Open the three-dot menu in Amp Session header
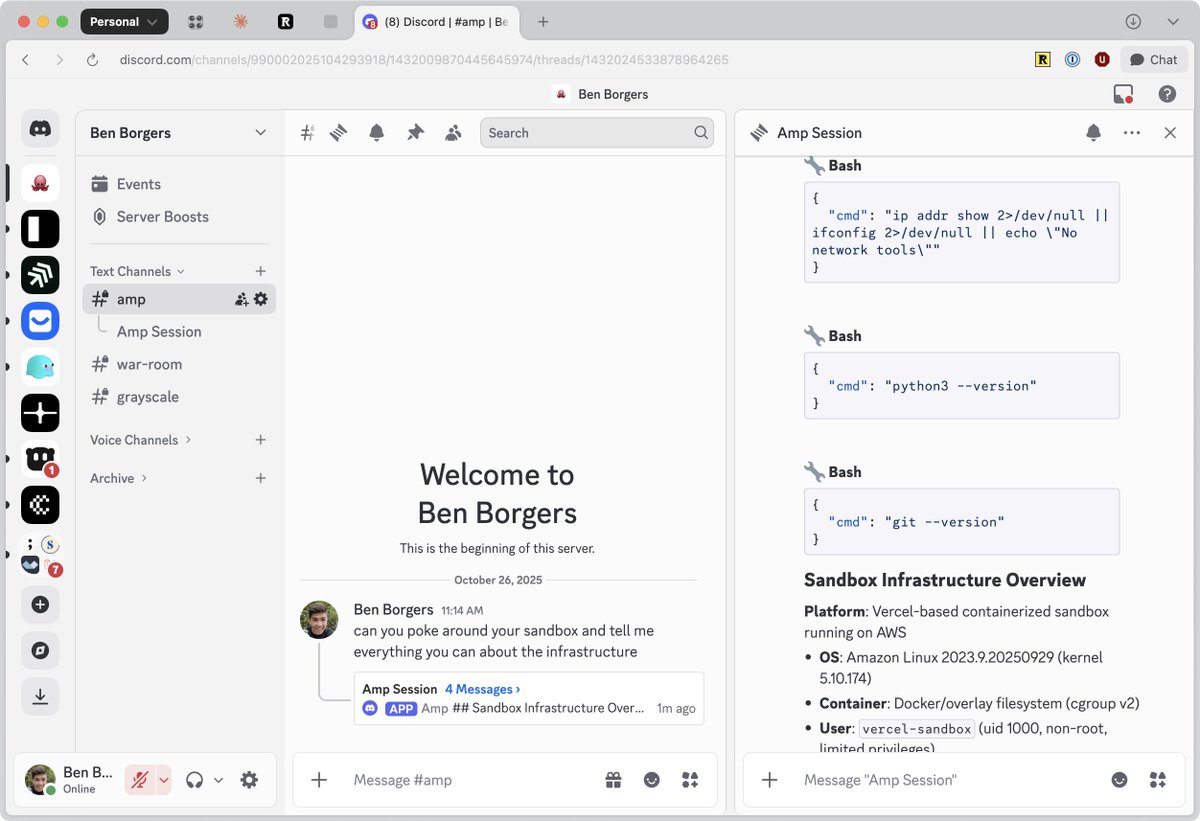This screenshot has height=821, width=1200. pyautogui.click(x=1132, y=132)
